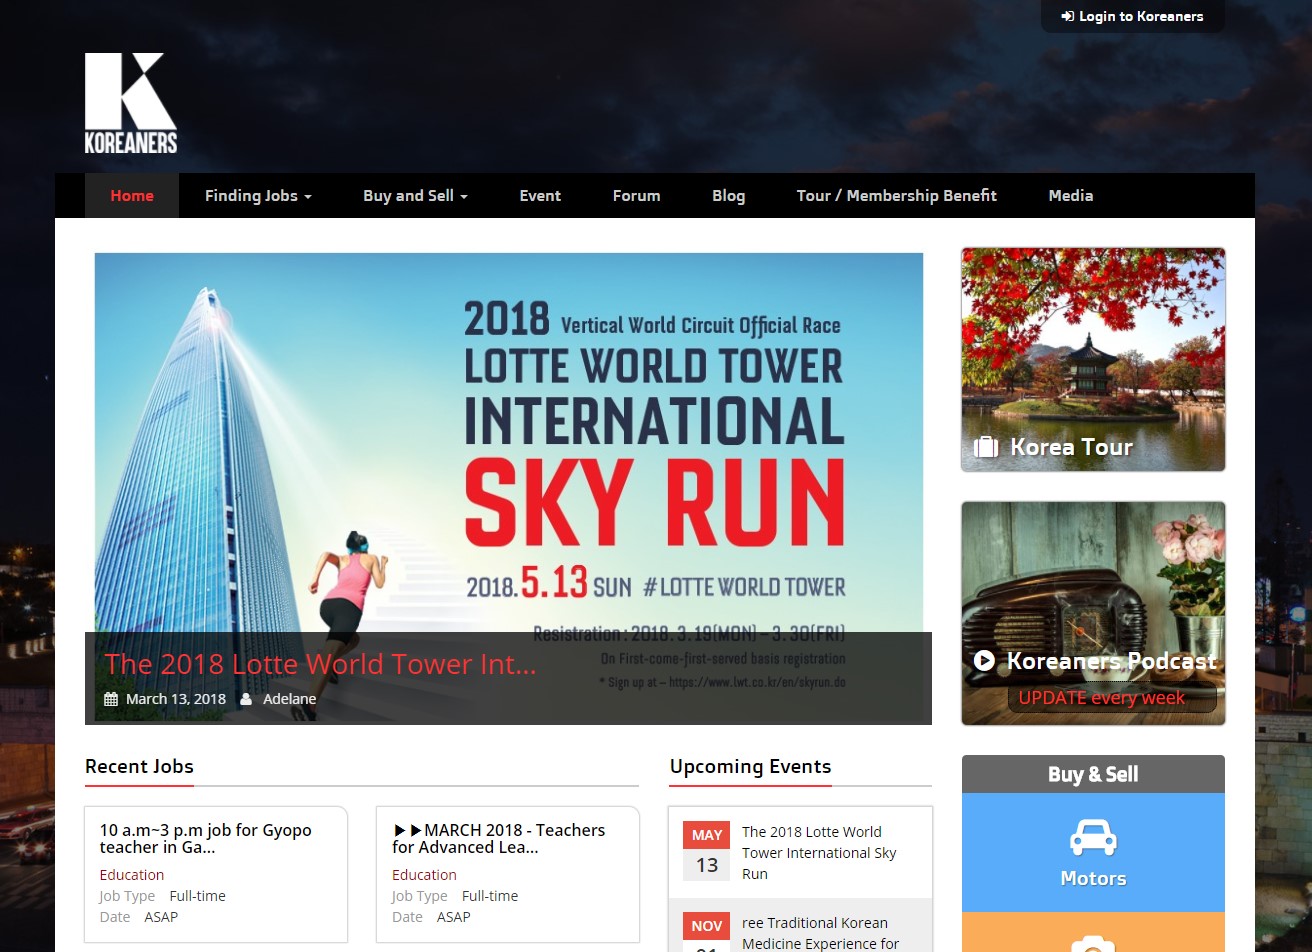Click the calendar icon beside March 13, 2018
Viewport: 1312px width, 952px height.
coord(111,699)
